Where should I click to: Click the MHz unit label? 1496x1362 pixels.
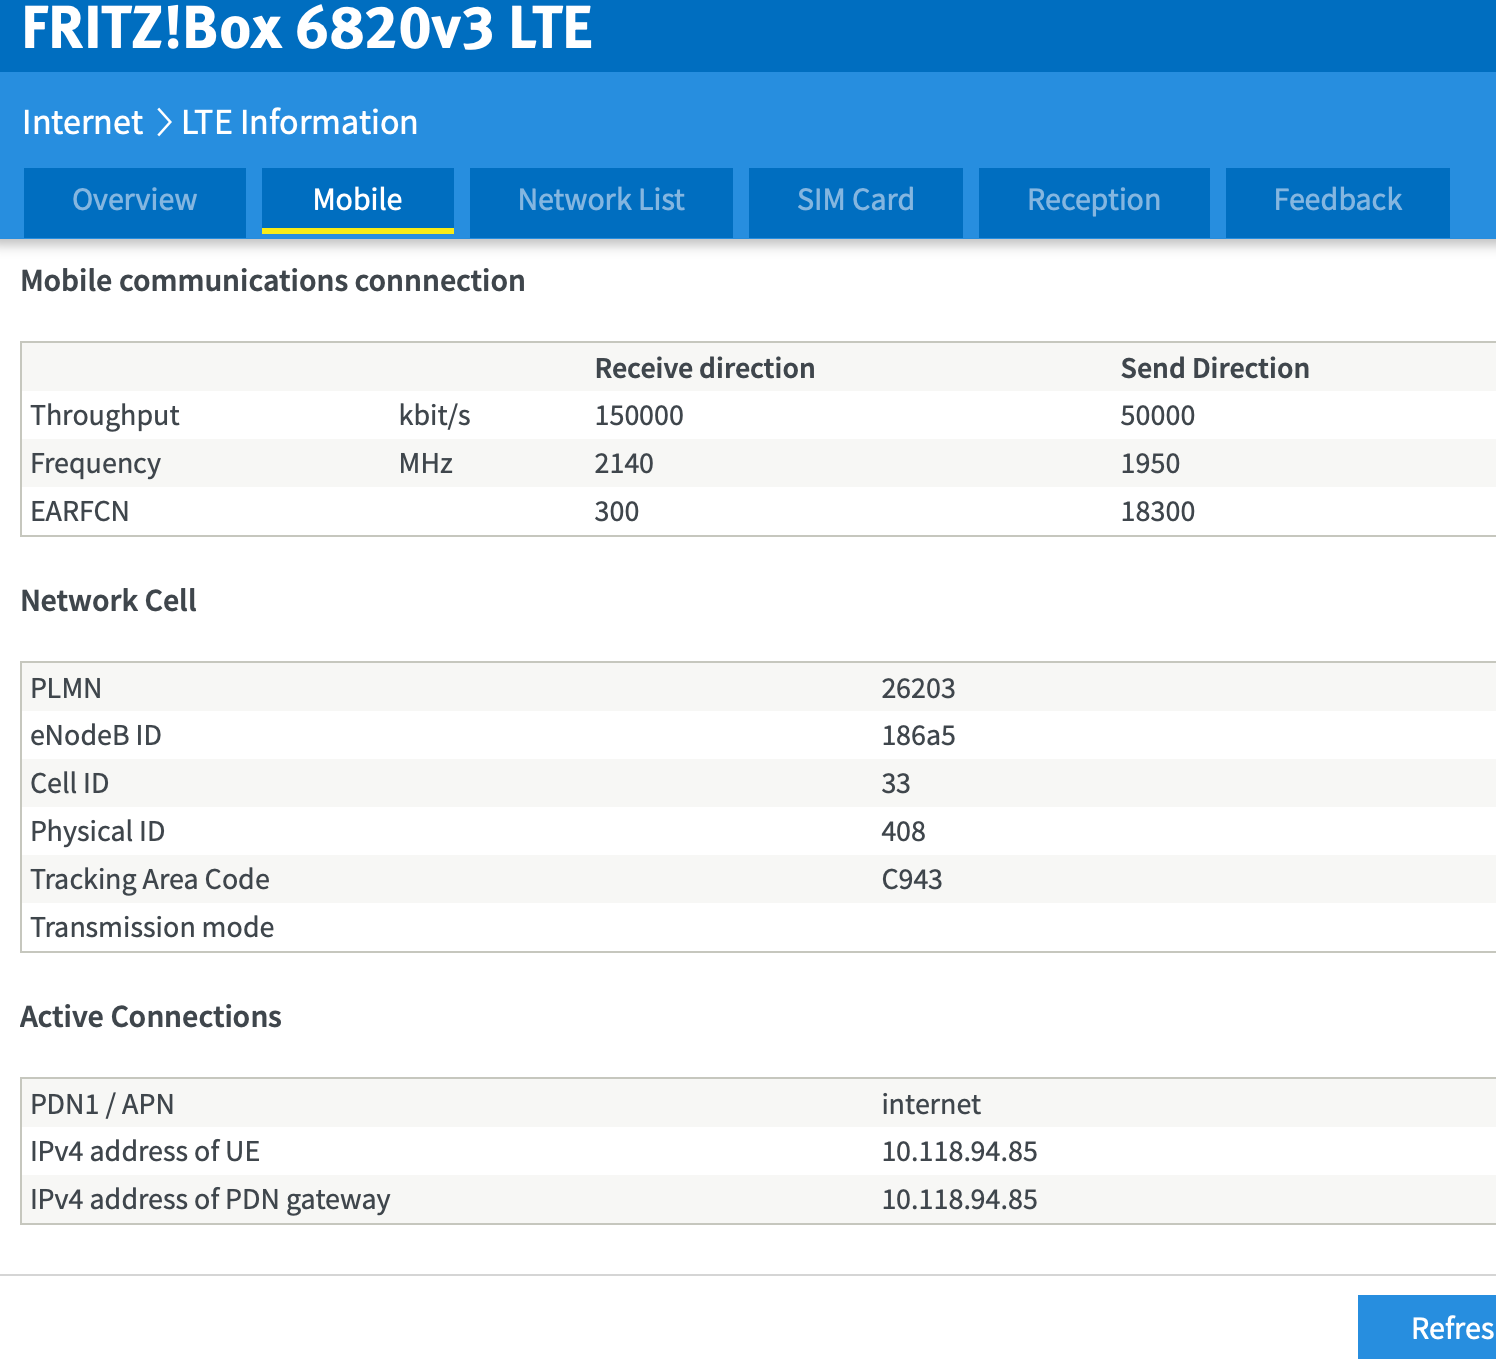point(426,464)
